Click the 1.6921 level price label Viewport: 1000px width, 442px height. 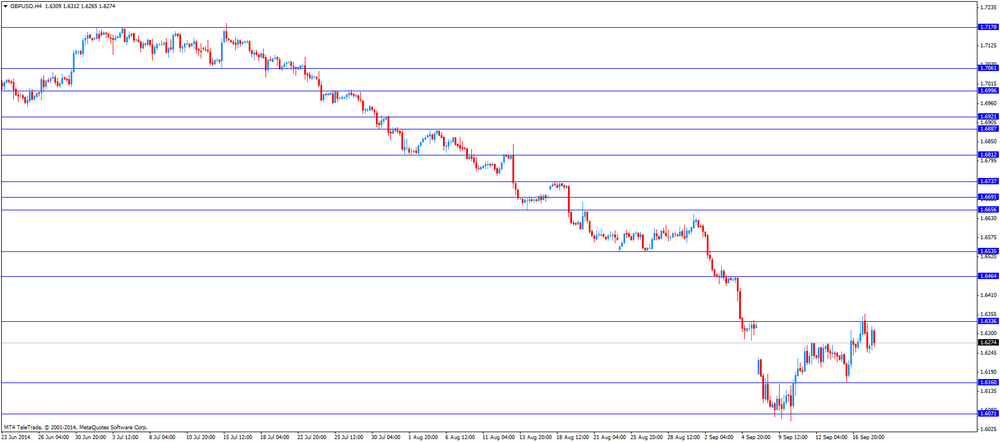(987, 117)
